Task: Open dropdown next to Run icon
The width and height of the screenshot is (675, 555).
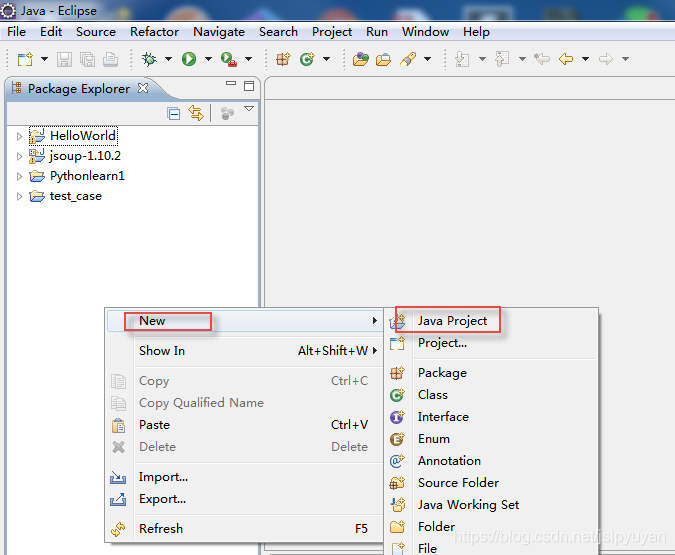Action: 208,59
